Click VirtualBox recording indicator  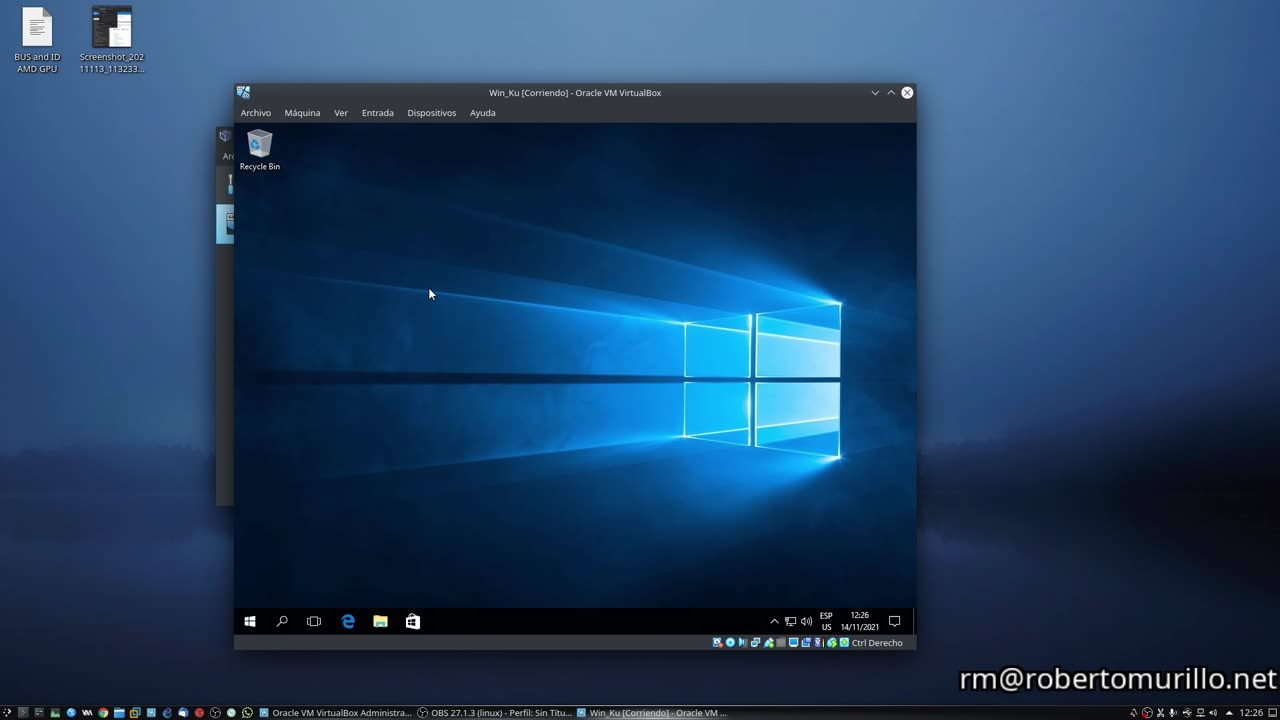tap(806, 643)
